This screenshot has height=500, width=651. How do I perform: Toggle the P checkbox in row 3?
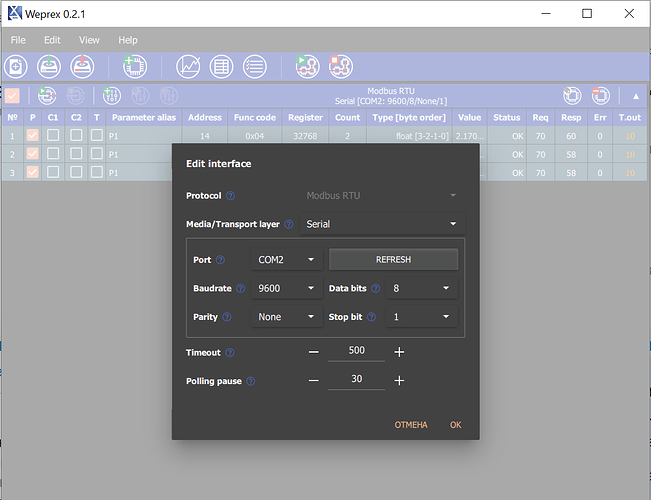32,172
